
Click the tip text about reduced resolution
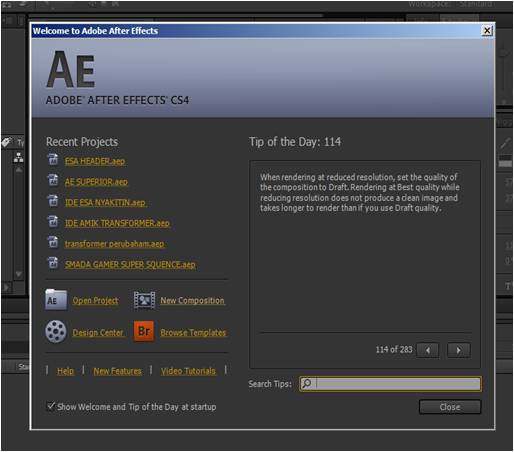pos(360,193)
